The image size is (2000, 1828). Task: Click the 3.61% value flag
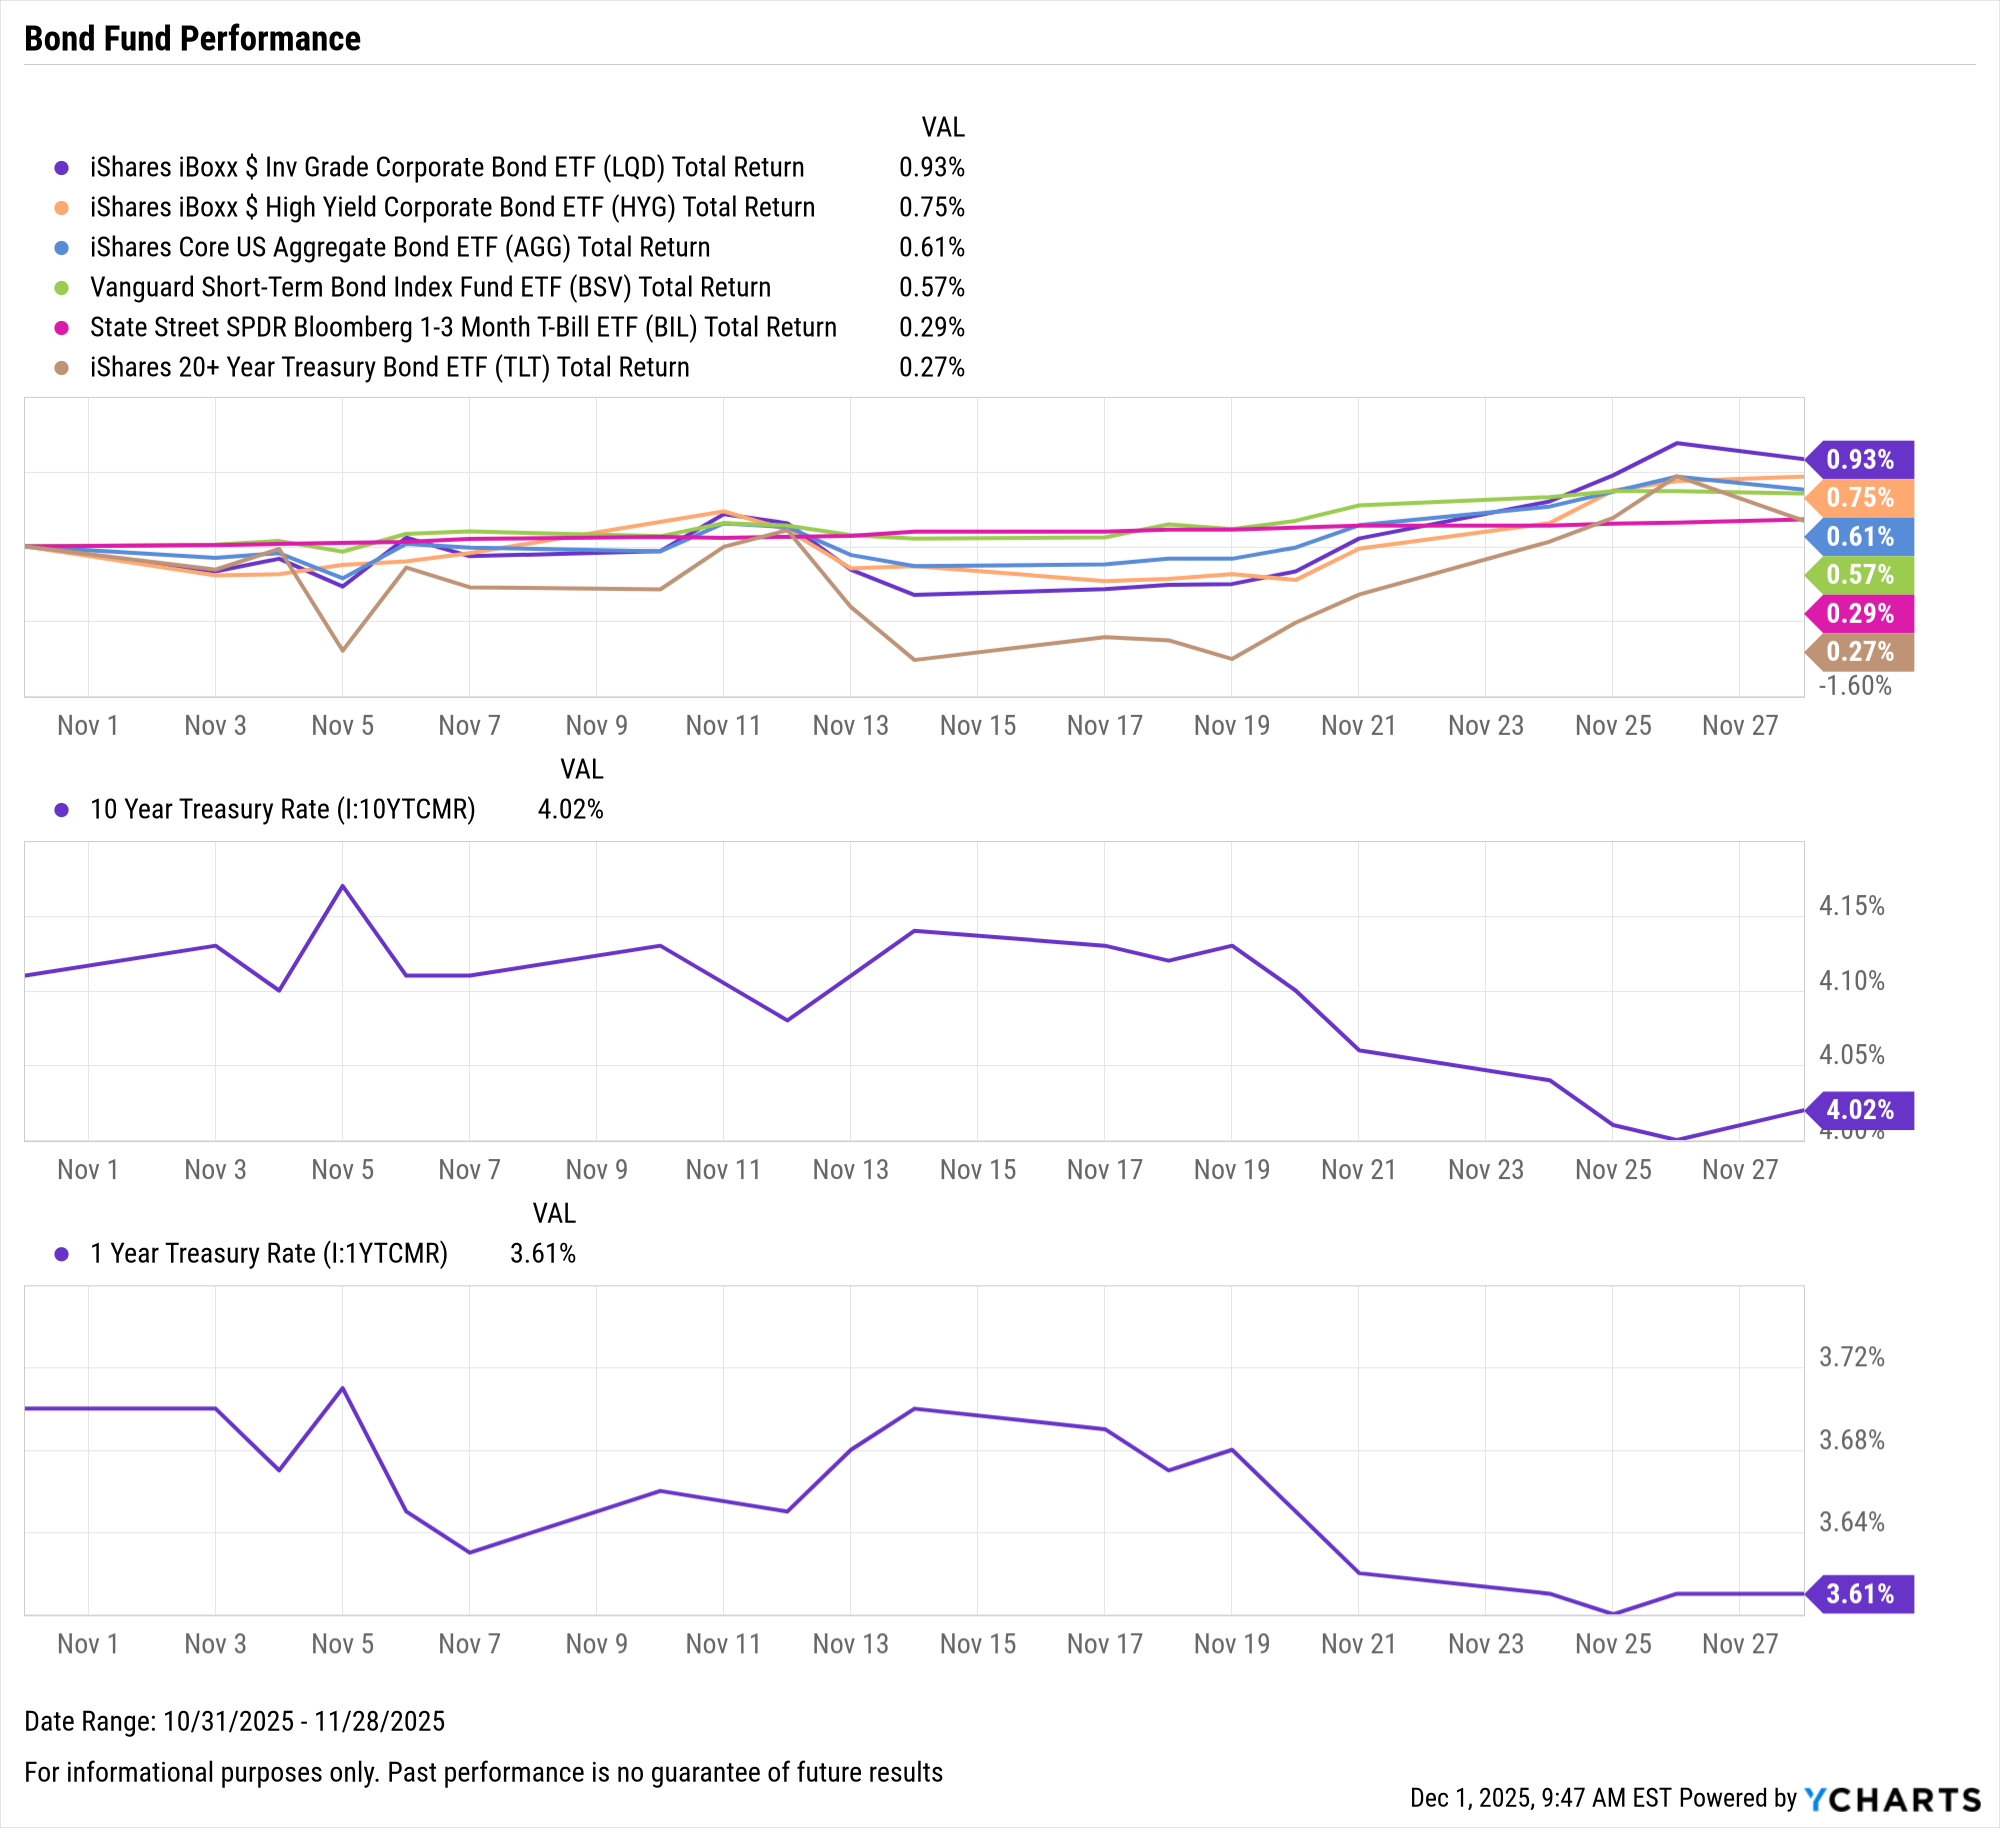click(x=1860, y=1594)
